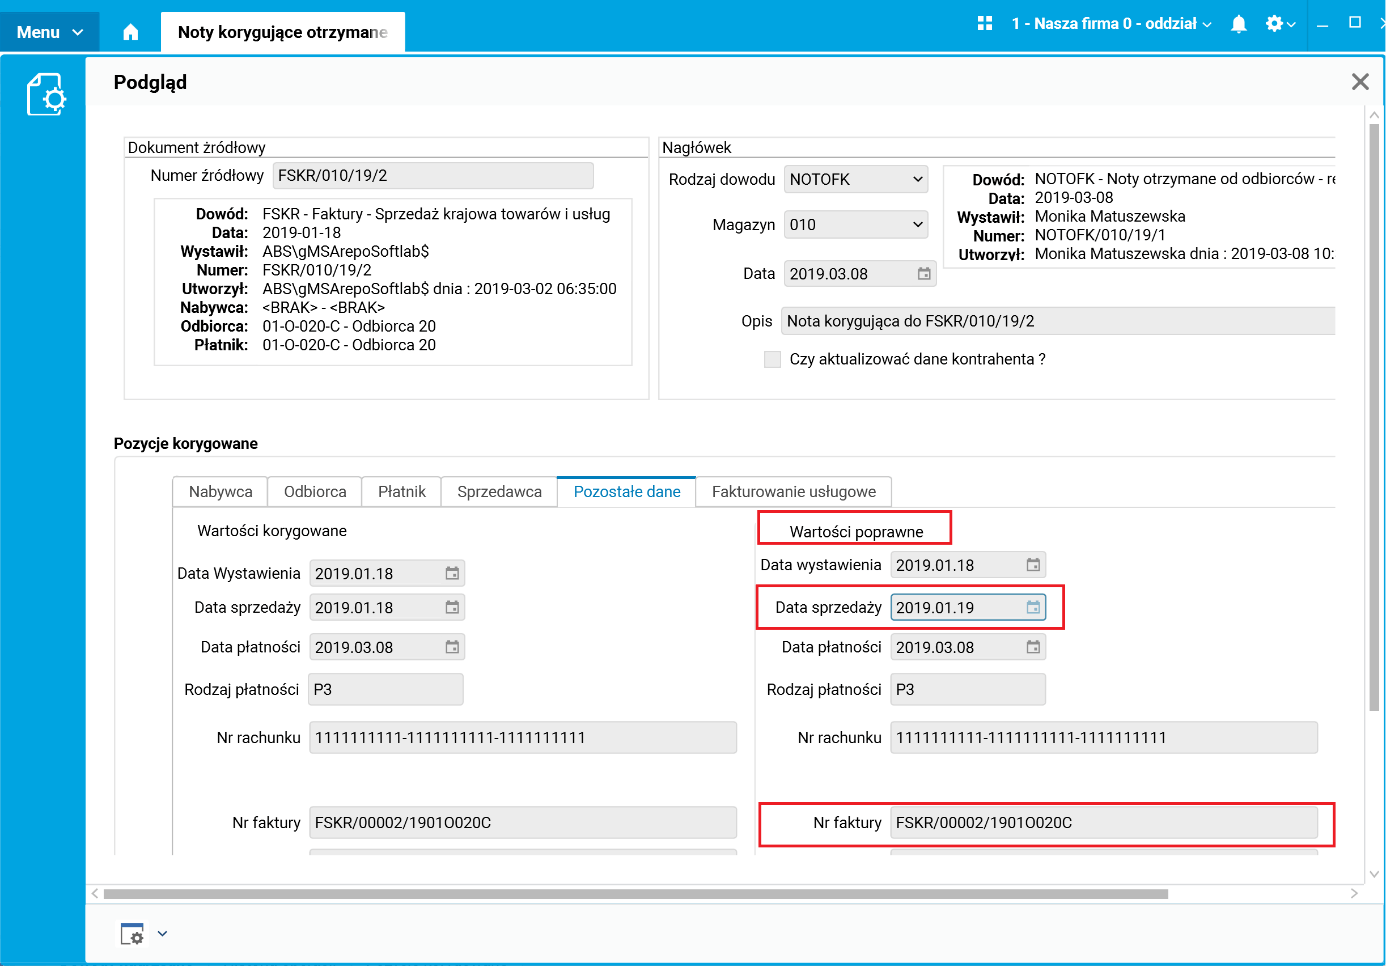The width and height of the screenshot is (1386, 967).
Task: Open the notifications bell
Action: tap(1239, 24)
